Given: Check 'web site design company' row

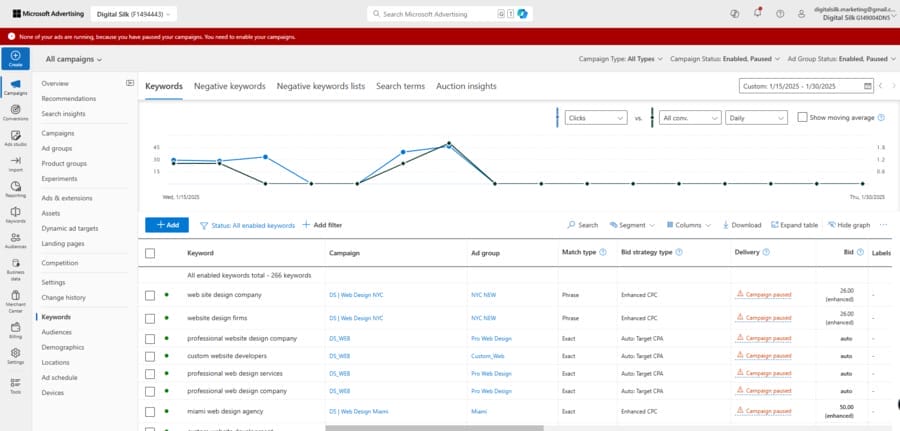Looking at the screenshot, I should (x=150, y=295).
